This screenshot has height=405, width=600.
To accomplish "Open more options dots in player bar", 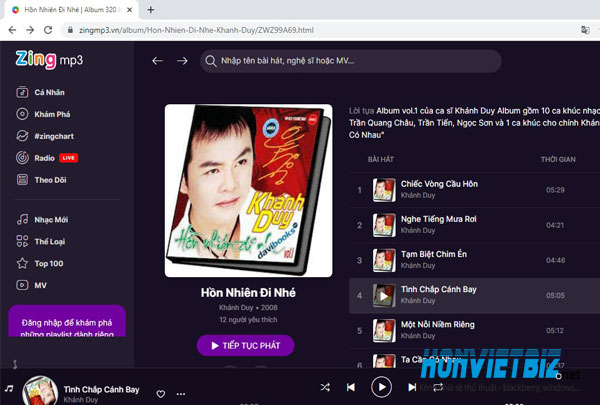I will pyautogui.click(x=181, y=394).
